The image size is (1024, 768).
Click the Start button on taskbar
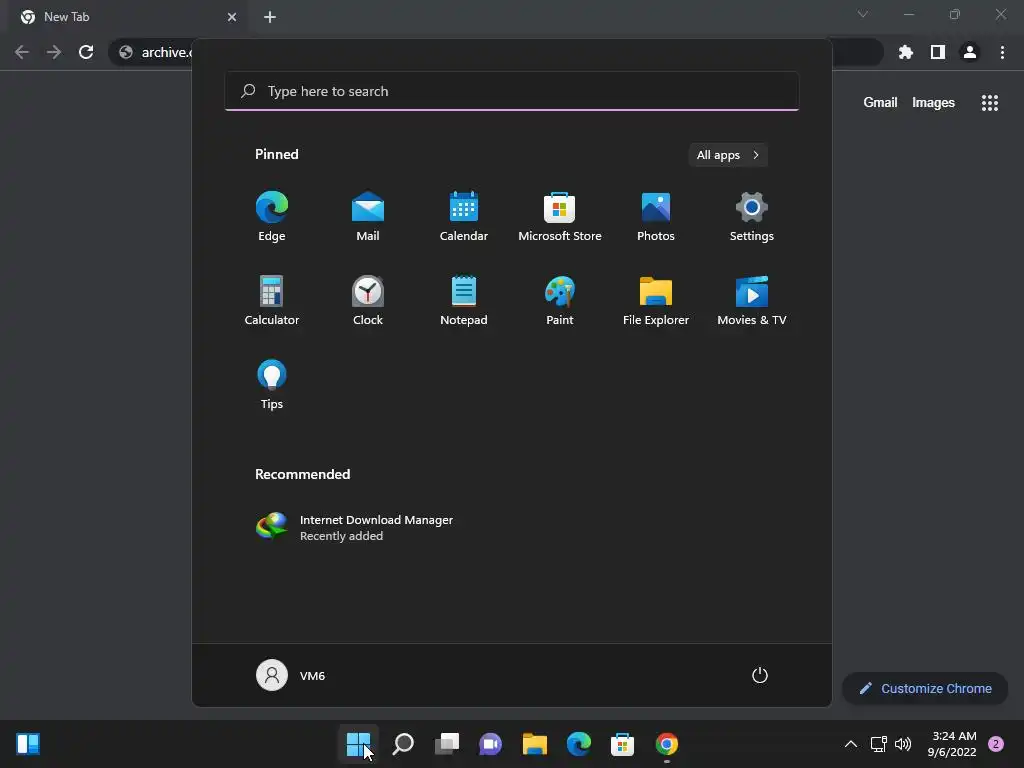[359, 744]
